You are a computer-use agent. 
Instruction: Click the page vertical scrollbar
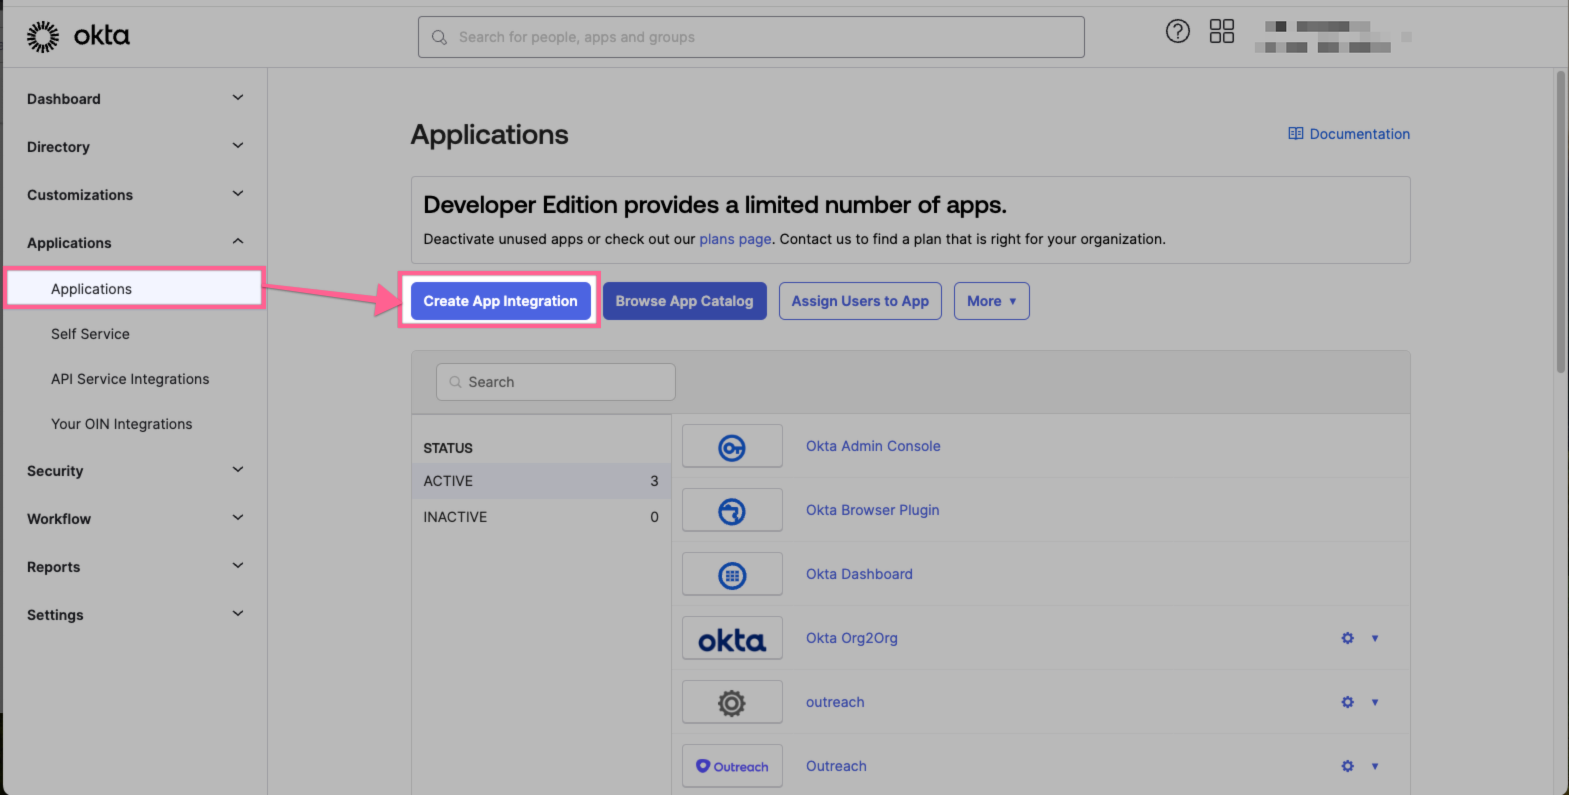[1560, 222]
